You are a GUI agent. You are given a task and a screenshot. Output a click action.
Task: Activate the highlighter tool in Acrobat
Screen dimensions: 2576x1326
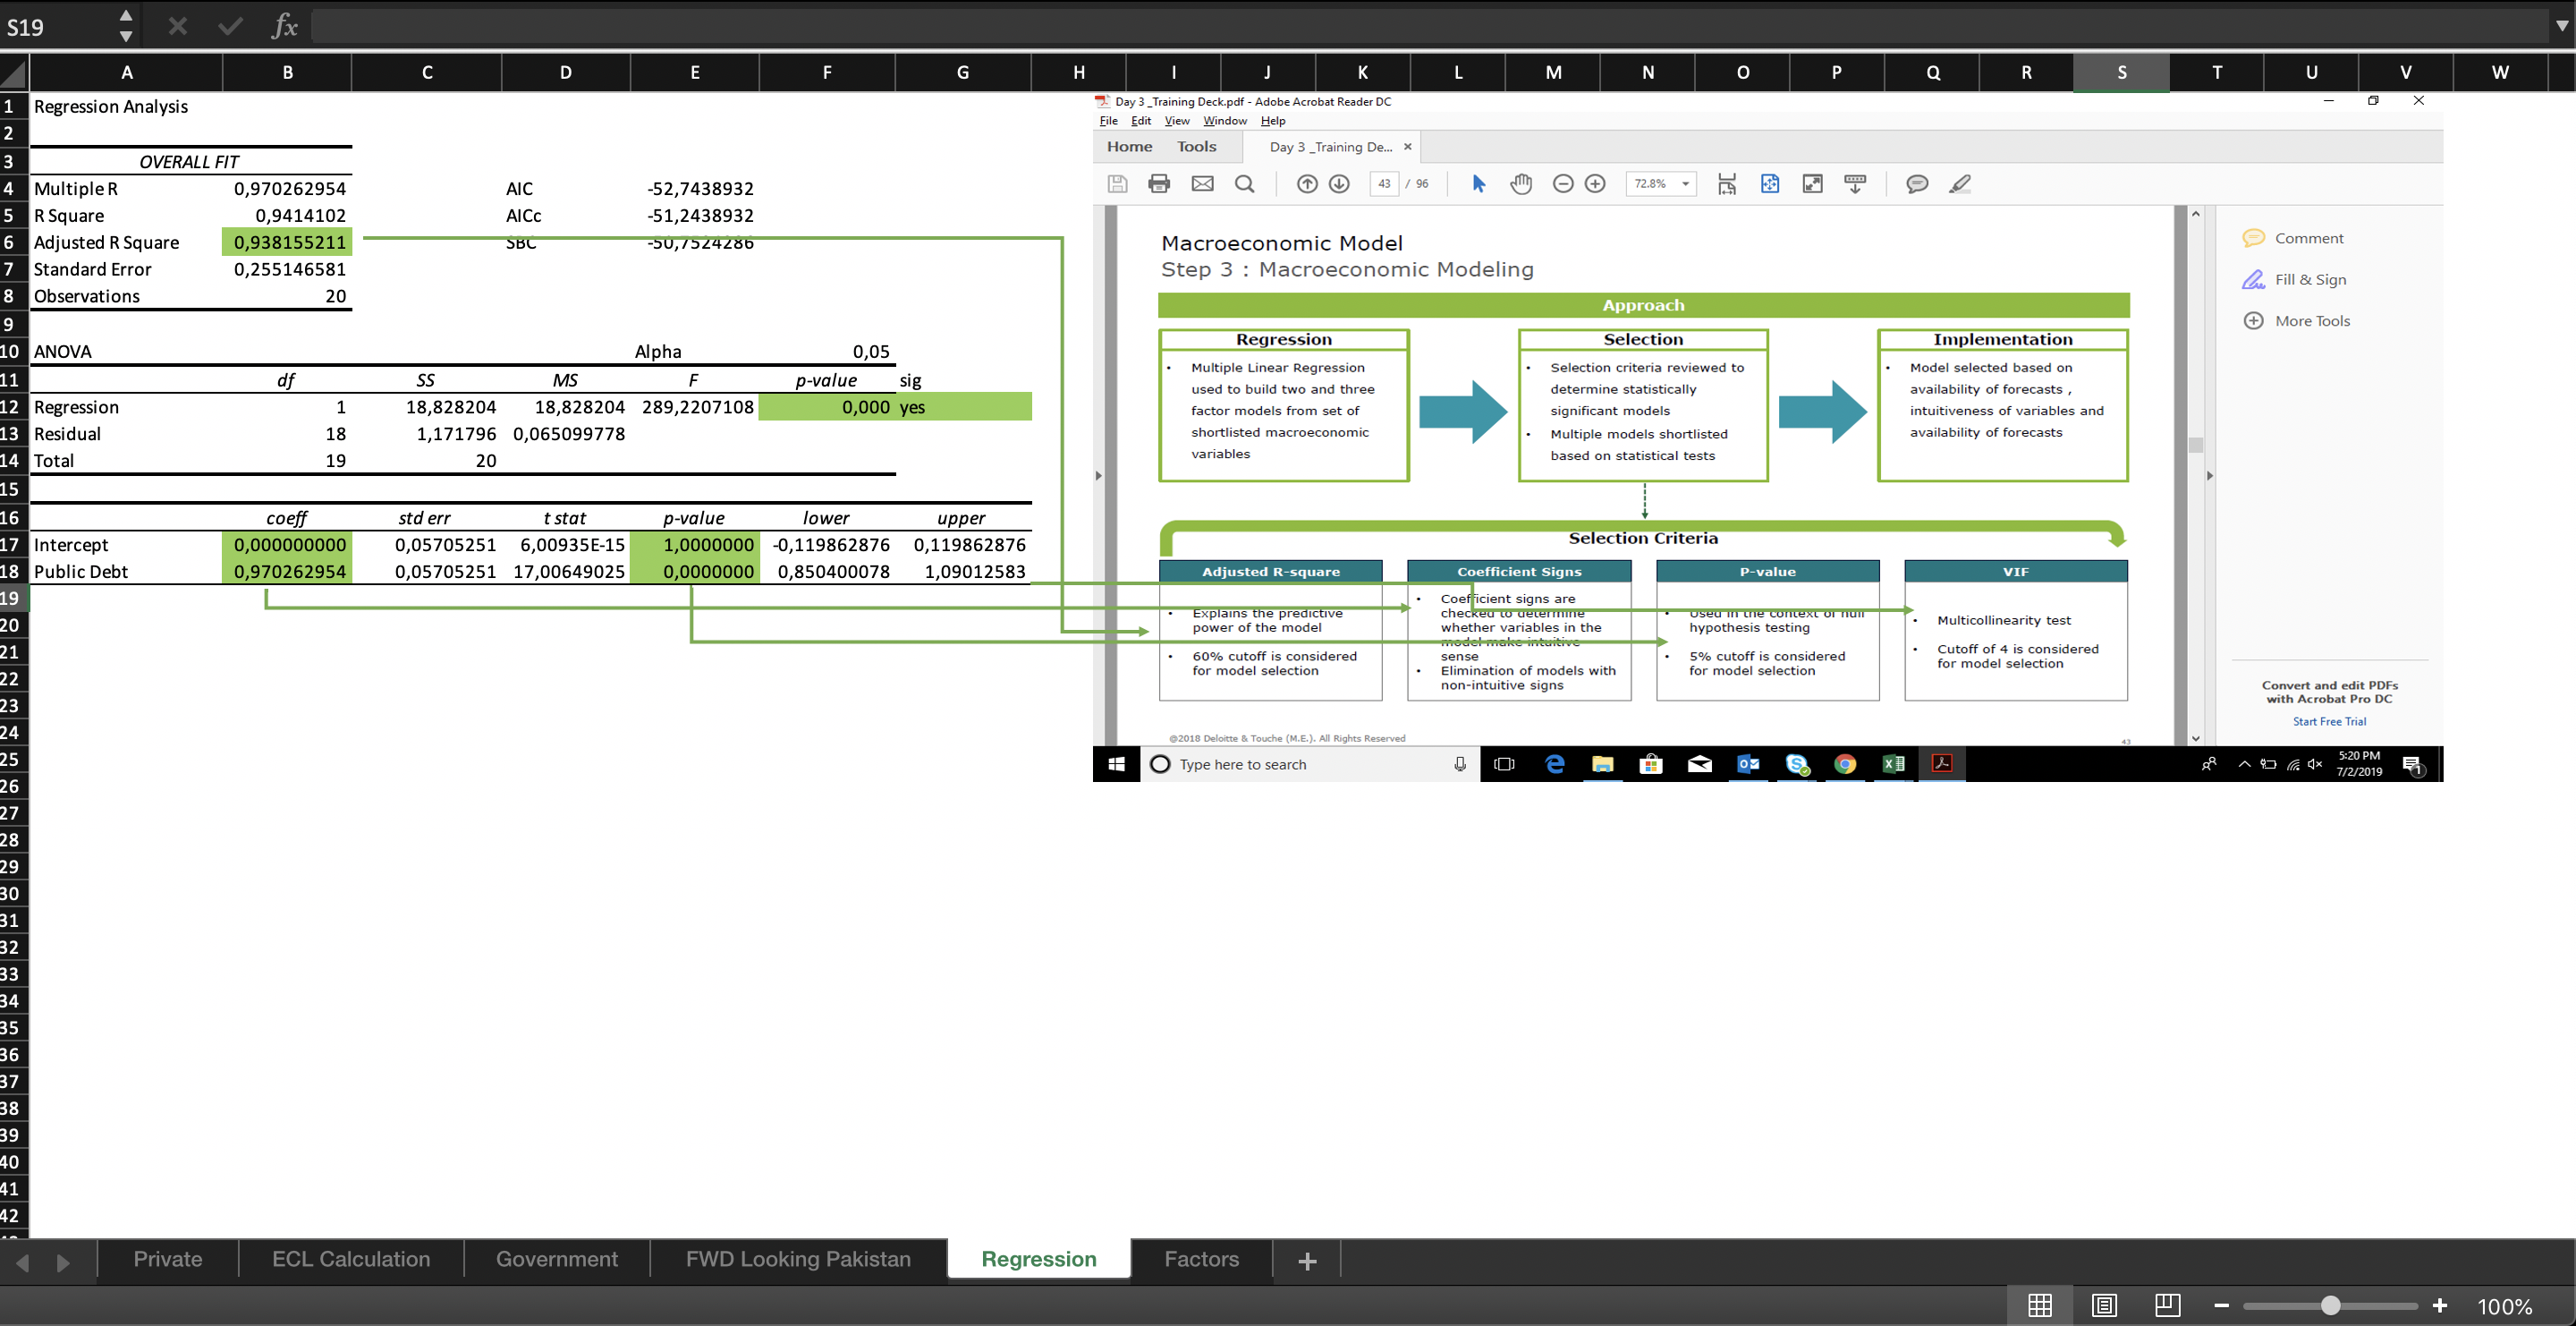click(x=1960, y=184)
